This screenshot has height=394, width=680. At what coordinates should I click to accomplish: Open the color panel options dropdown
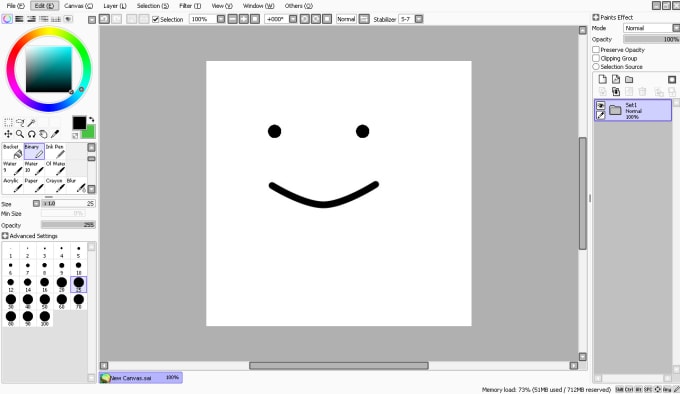[x=92, y=20]
